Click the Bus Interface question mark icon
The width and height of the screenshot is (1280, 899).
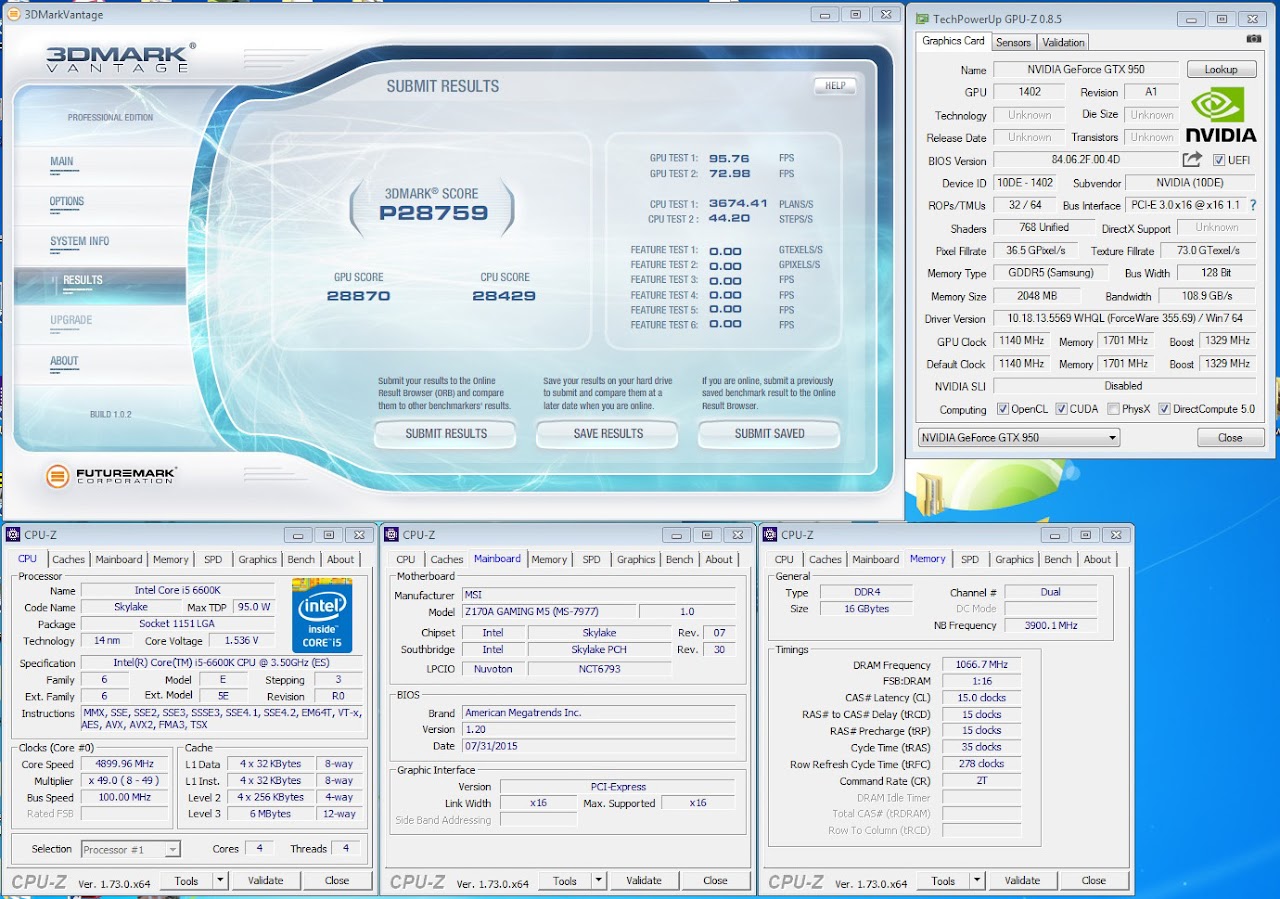(1252, 205)
